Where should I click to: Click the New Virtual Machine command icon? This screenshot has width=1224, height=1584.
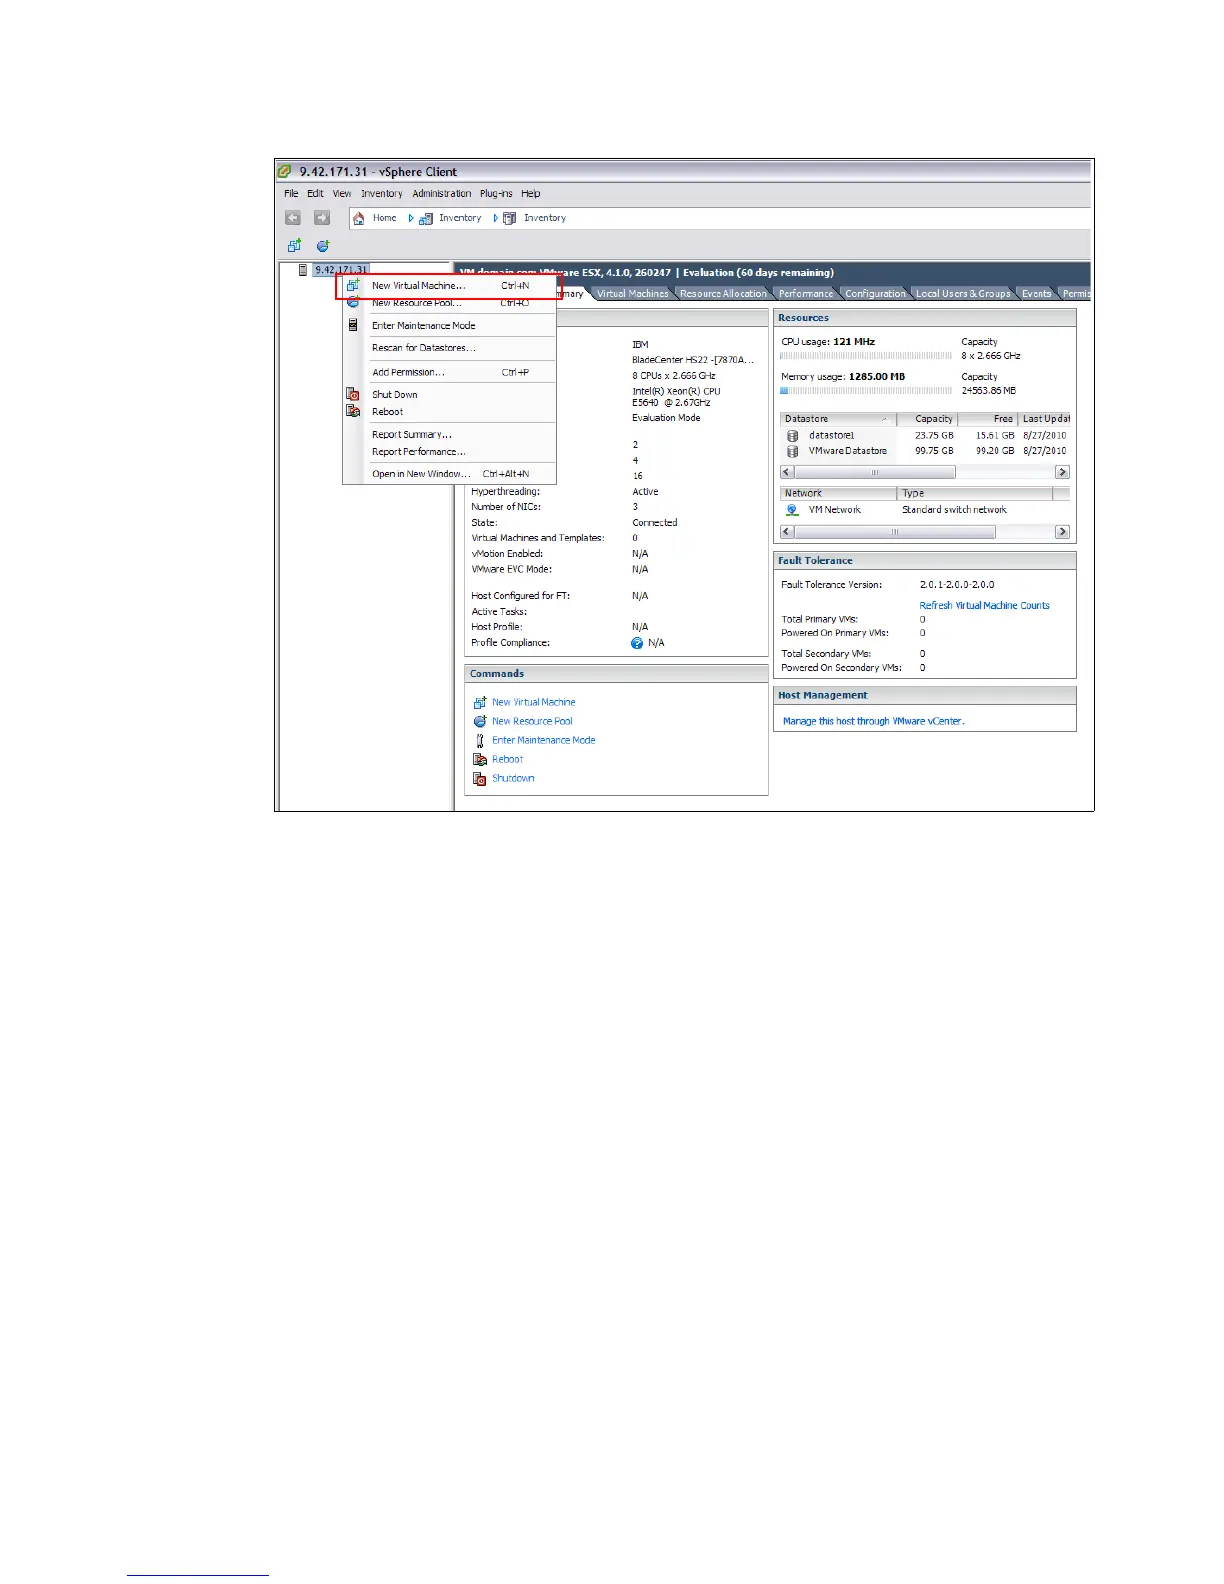point(480,702)
